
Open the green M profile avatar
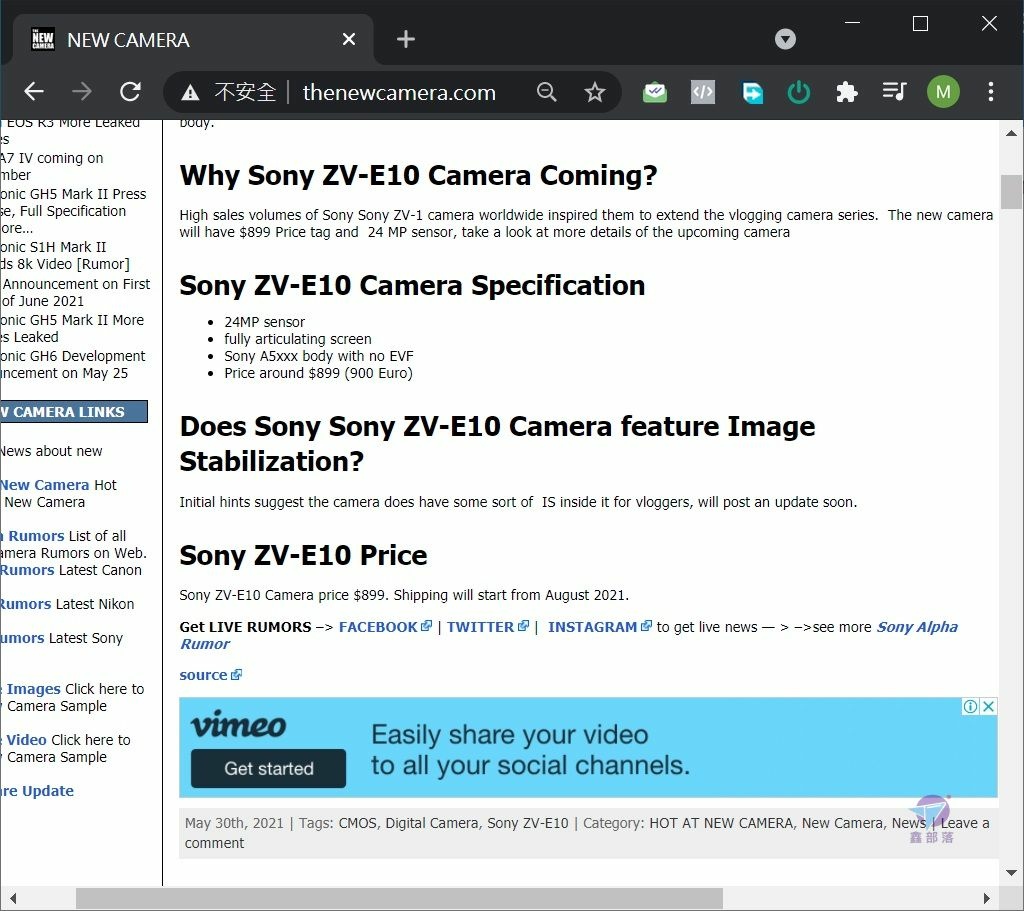pos(943,92)
